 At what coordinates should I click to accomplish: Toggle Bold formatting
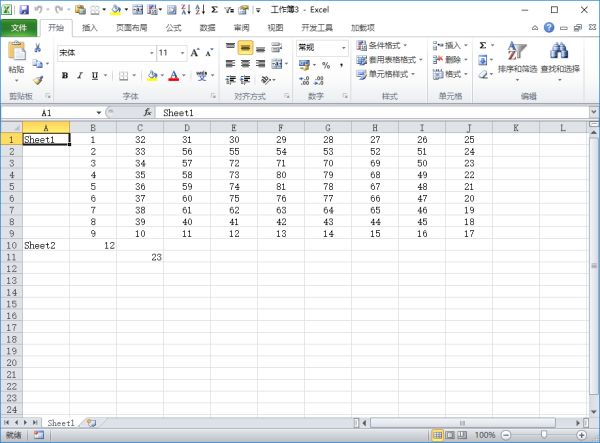pyautogui.click(x=65, y=75)
